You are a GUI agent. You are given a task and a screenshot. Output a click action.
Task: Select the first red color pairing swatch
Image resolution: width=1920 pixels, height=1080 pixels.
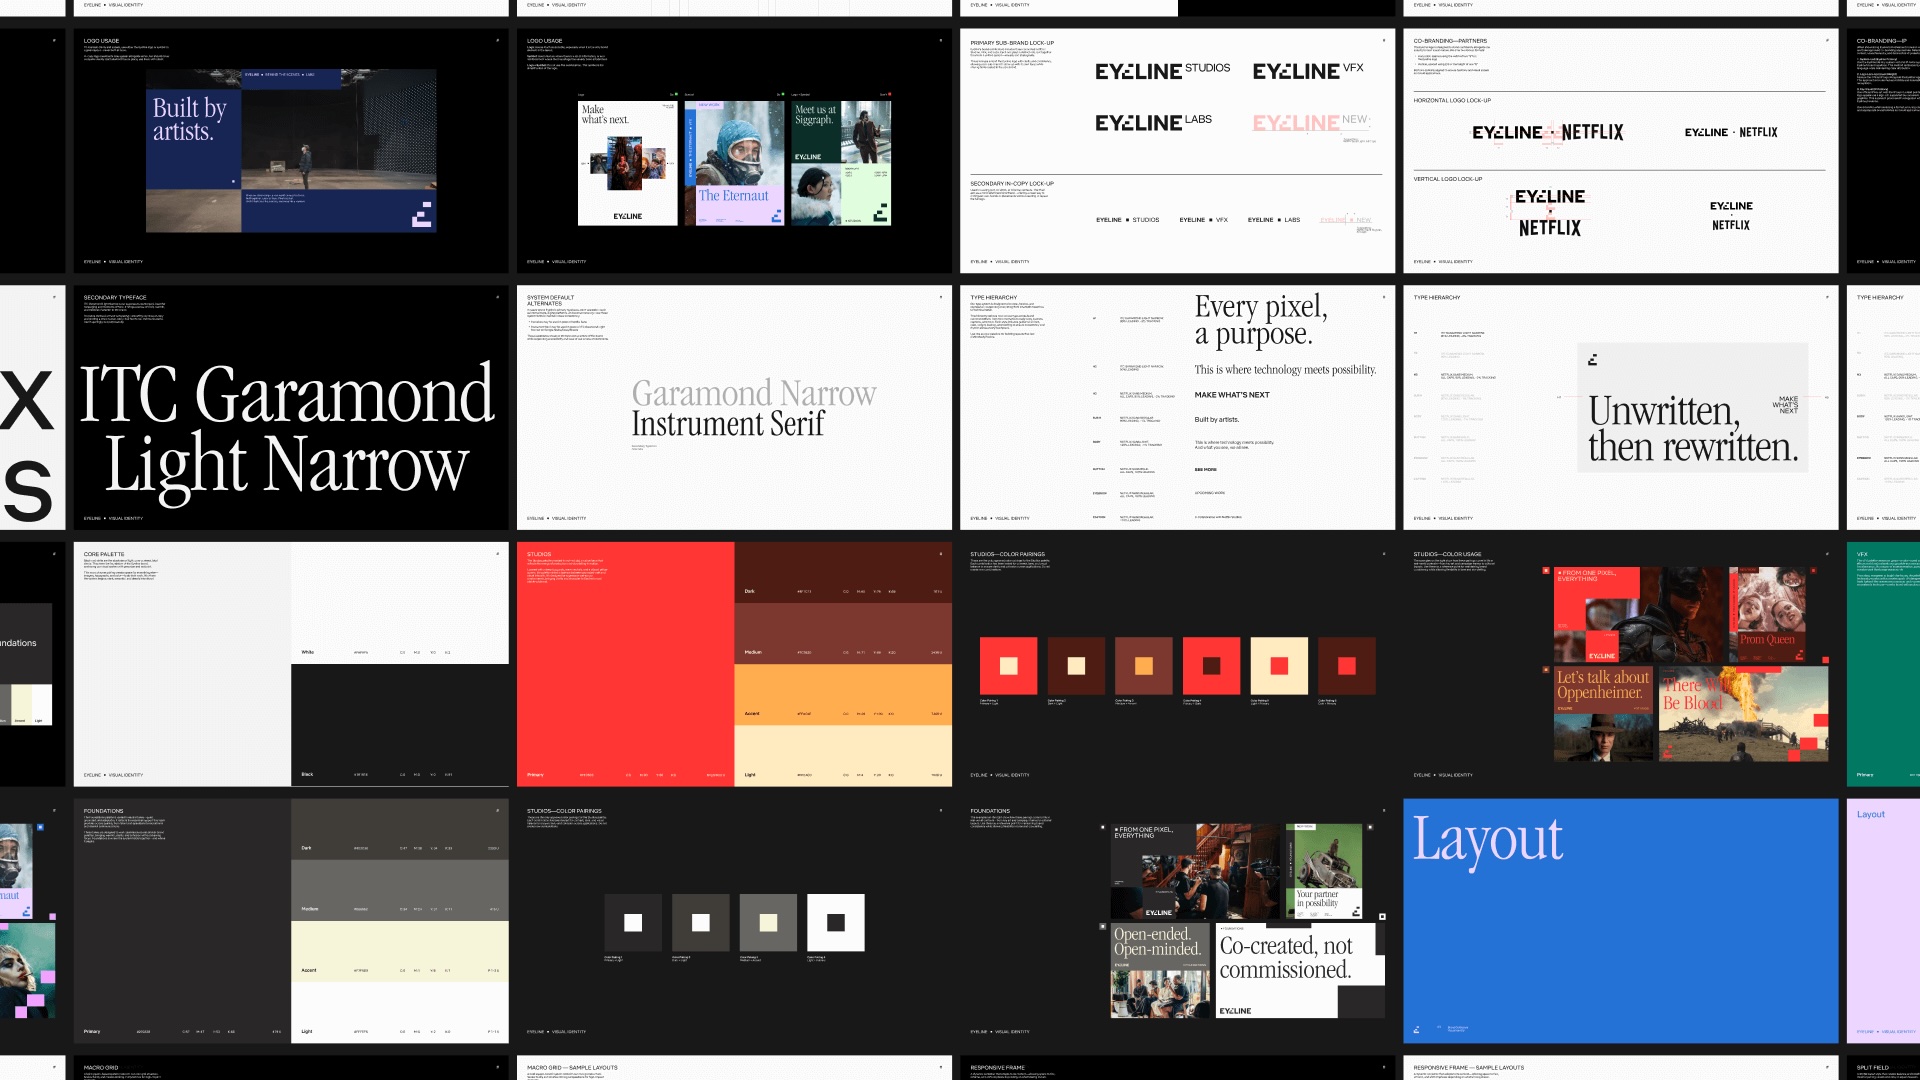click(x=1008, y=666)
